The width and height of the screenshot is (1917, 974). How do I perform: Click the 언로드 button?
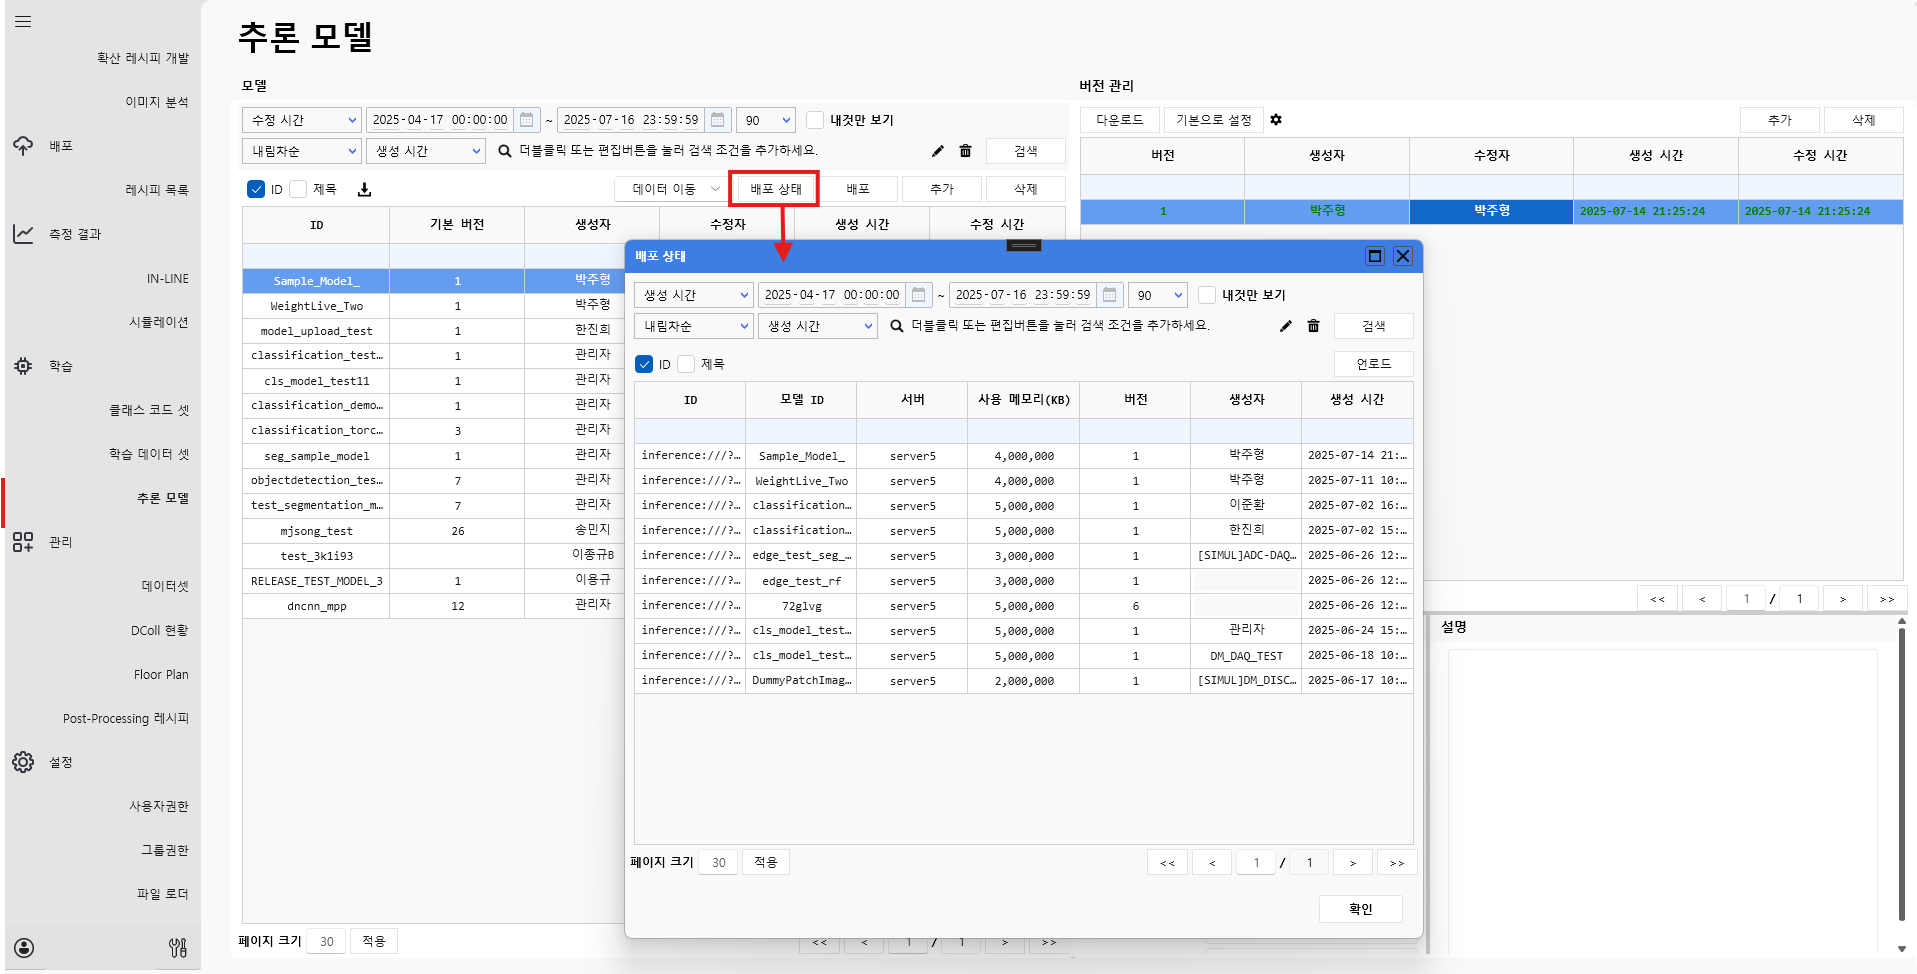point(1373,364)
